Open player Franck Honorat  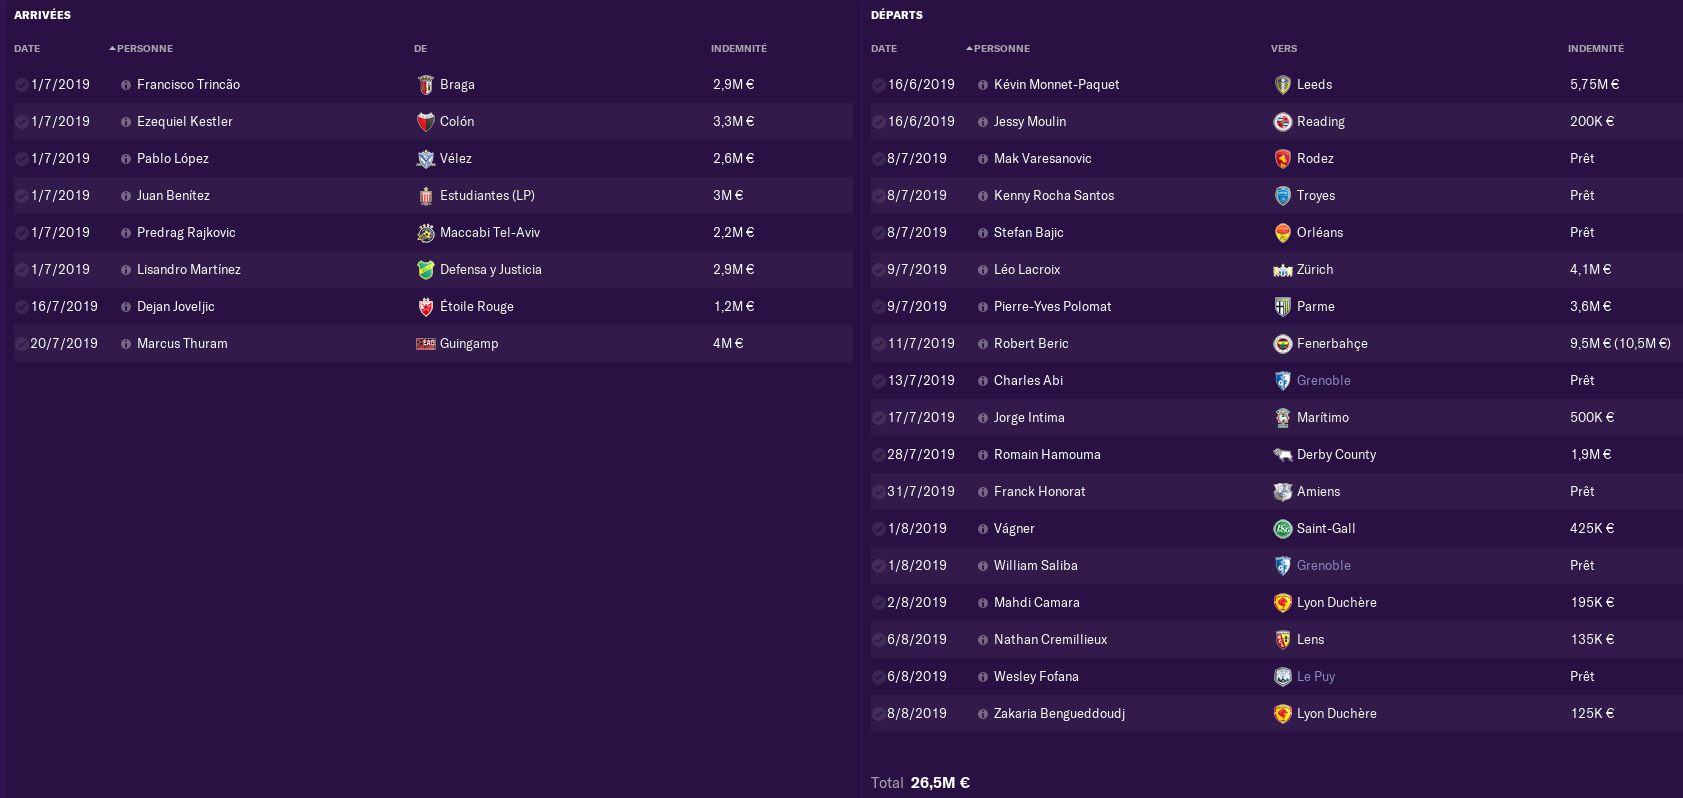click(1039, 492)
